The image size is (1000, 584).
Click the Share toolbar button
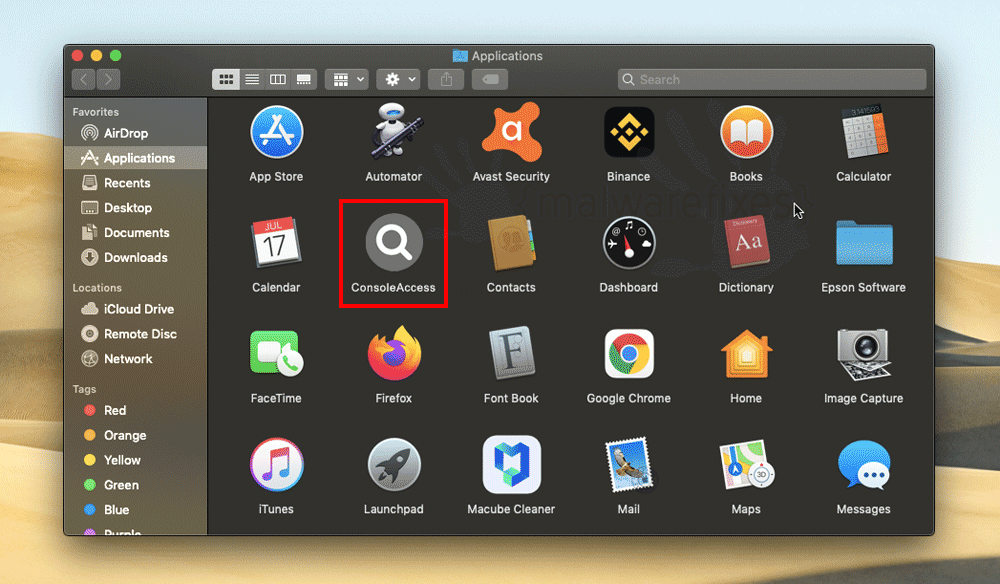pyautogui.click(x=446, y=80)
